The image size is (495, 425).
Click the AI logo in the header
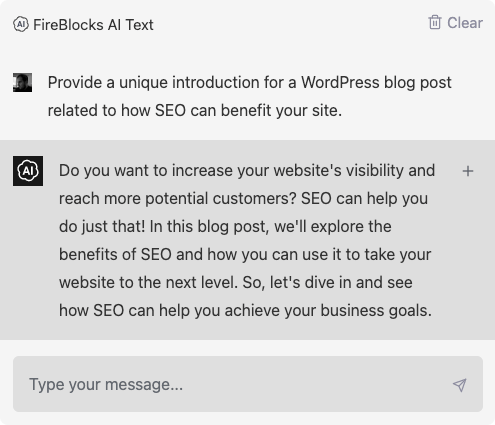click(21, 24)
